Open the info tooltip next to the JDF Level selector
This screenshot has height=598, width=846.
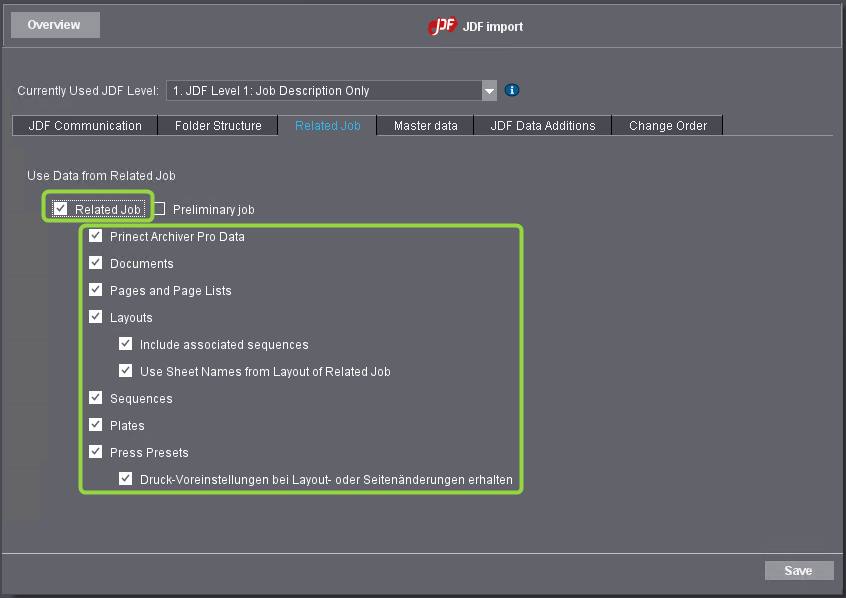512,90
